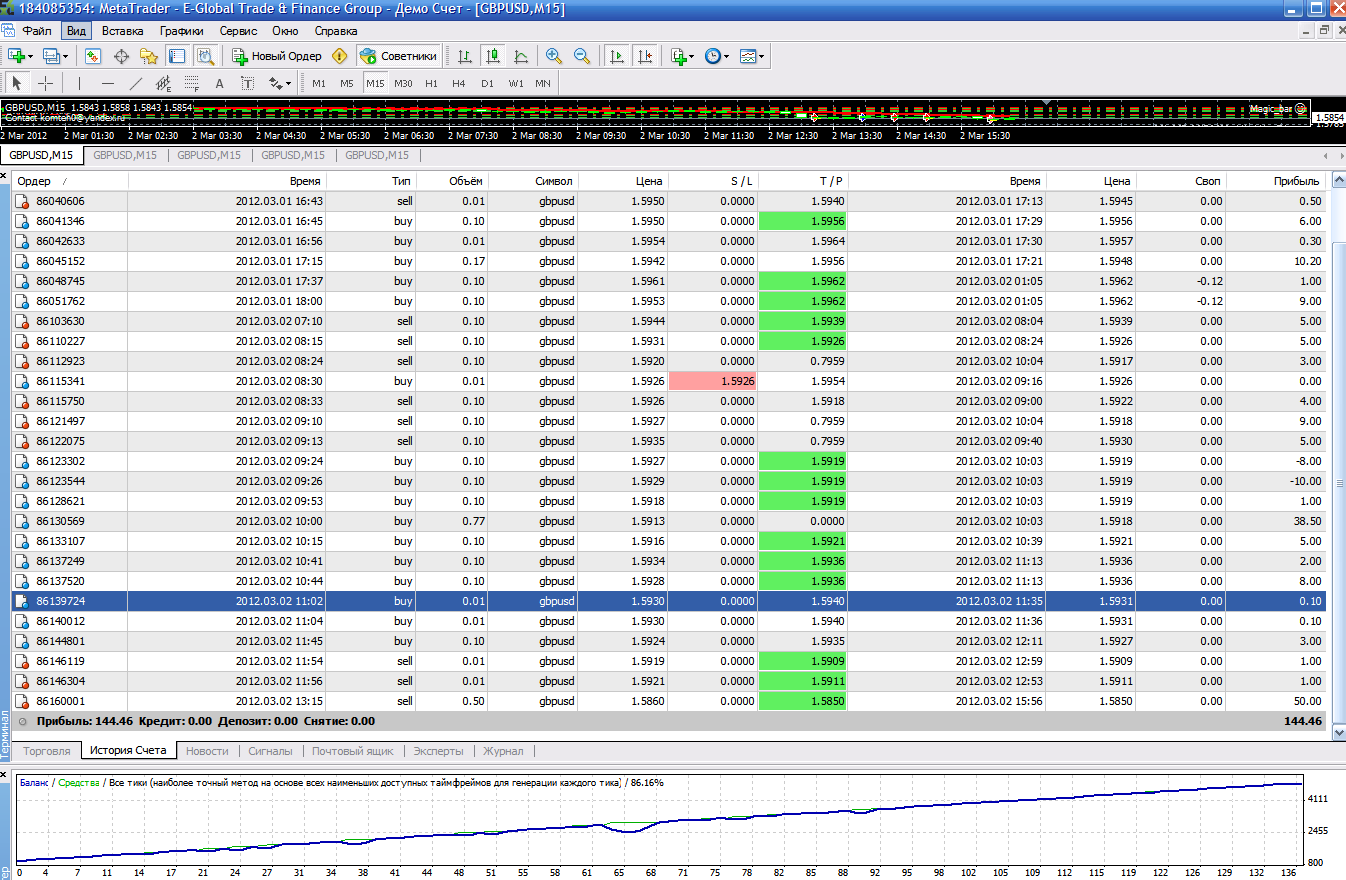This screenshot has width=1346, height=880.
Task: Open the Profiles toolbar icon
Action: [50, 56]
